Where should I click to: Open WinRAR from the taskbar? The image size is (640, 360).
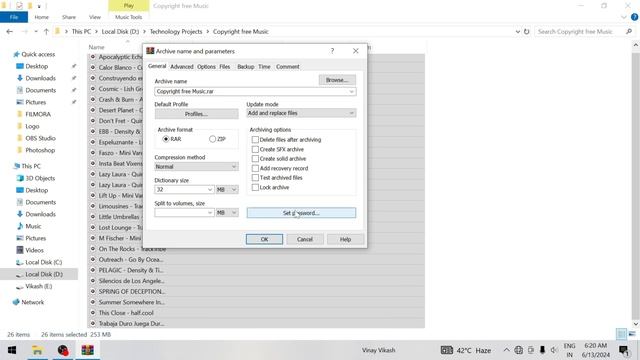(87, 350)
